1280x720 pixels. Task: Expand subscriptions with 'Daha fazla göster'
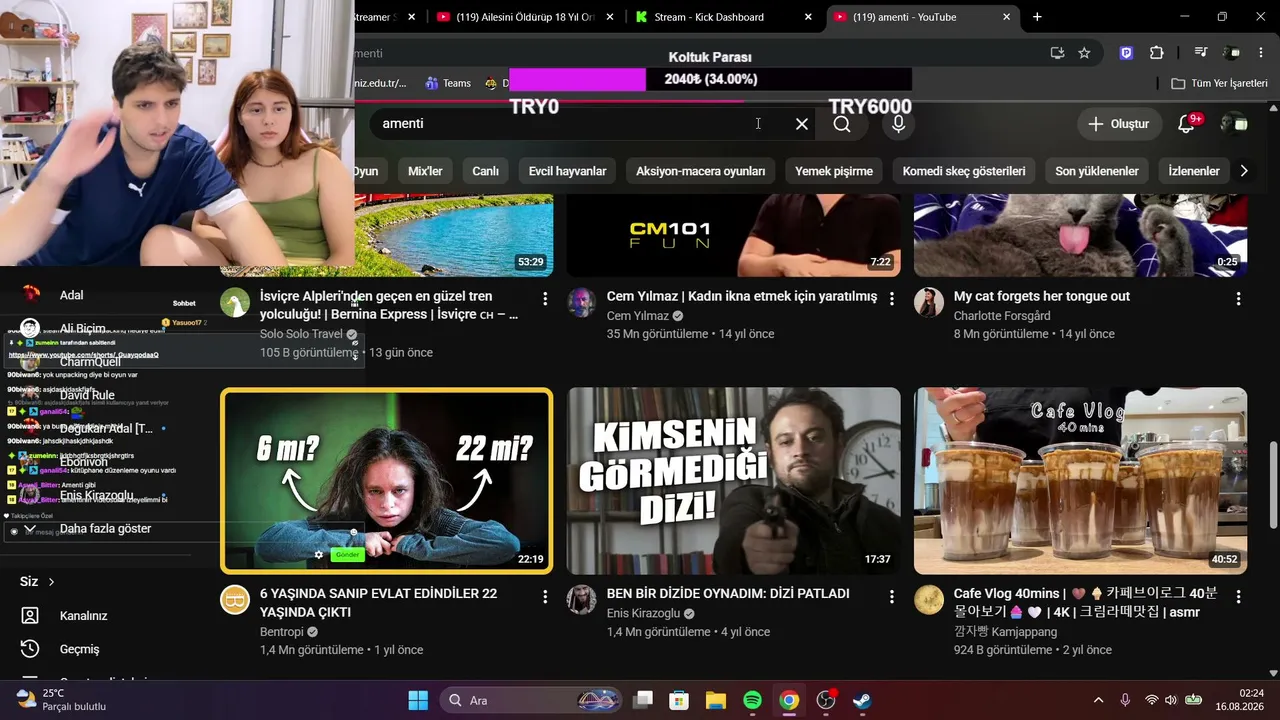tap(105, 528)
